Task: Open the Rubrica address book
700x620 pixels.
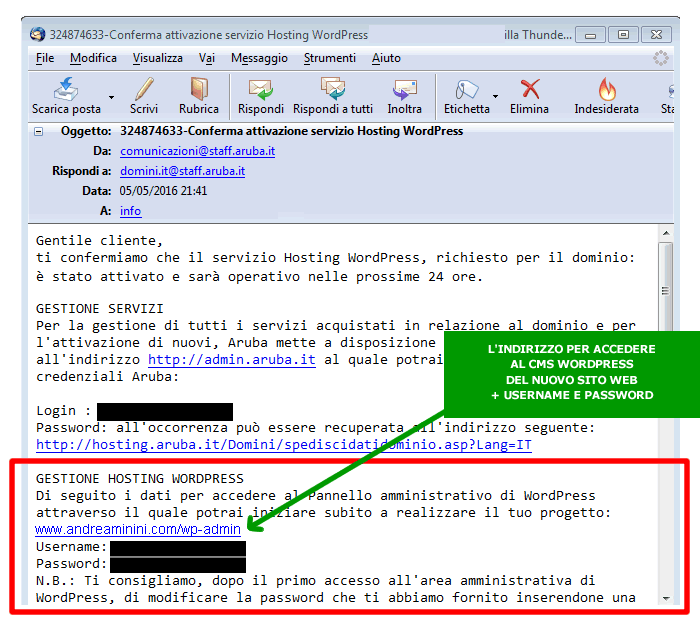Action: coord(199,89)
